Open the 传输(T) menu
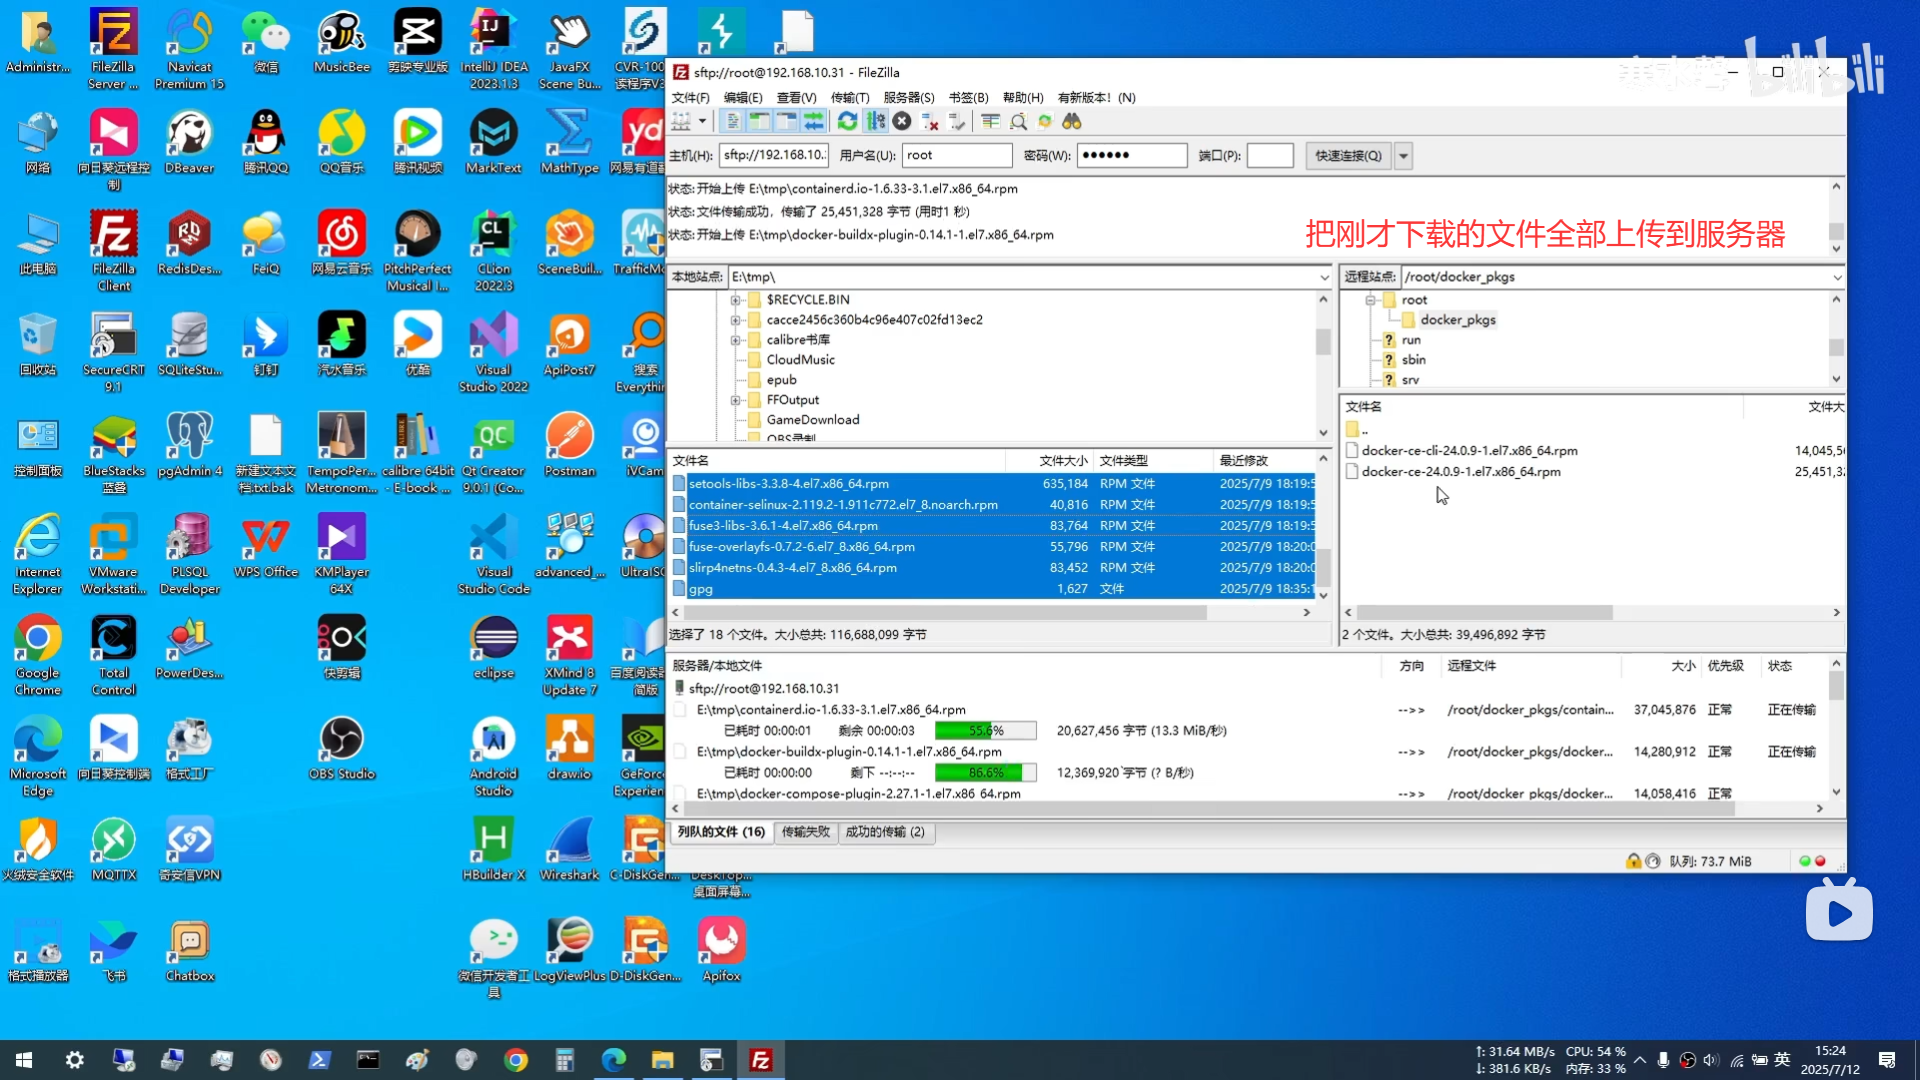The image size is (1920, 1080). (x=849, y=97)
